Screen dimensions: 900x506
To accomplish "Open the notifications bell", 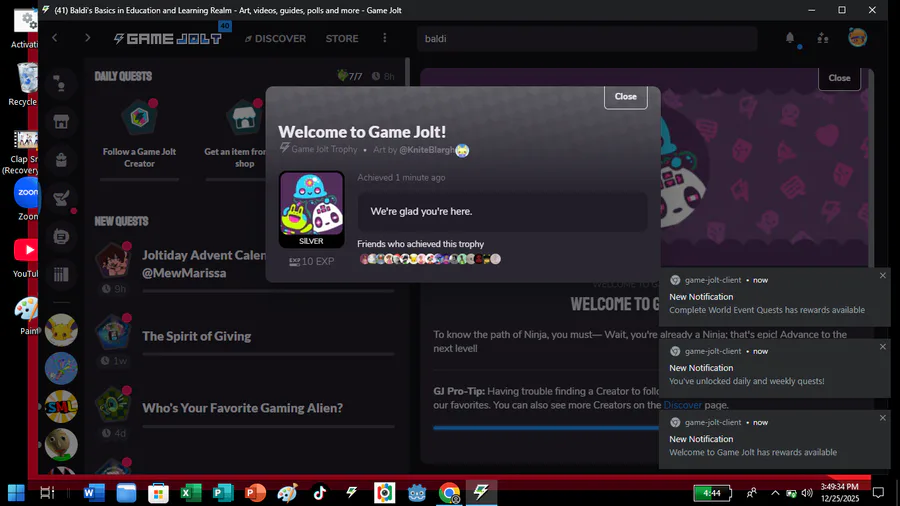I will pyautogui.click(x=790, y=38).
